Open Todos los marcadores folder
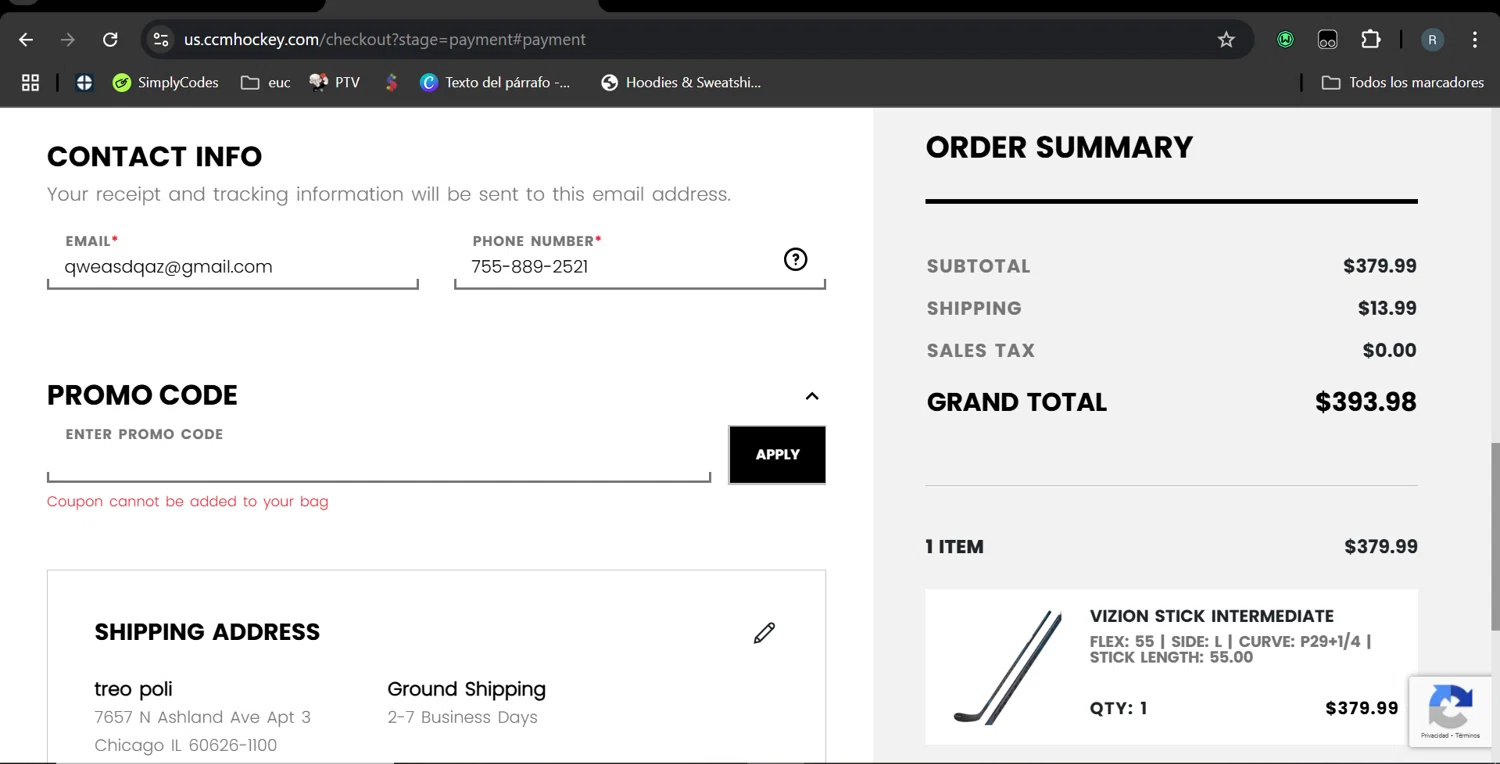1500x764 pixels. [1403, 83]
